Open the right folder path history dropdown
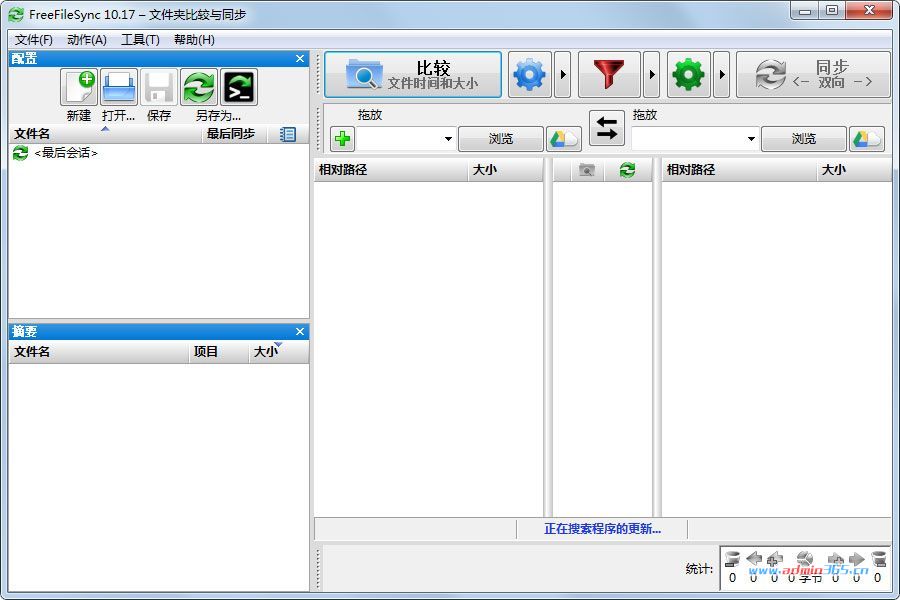This screenshot has height=600, width=900. pos(751,139)
